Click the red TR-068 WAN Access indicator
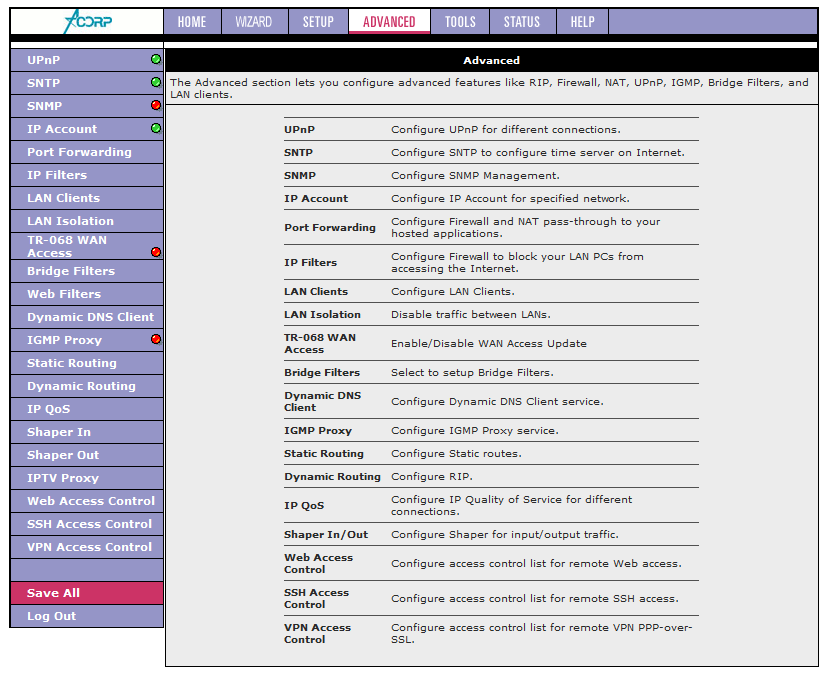 pos(156,253)
